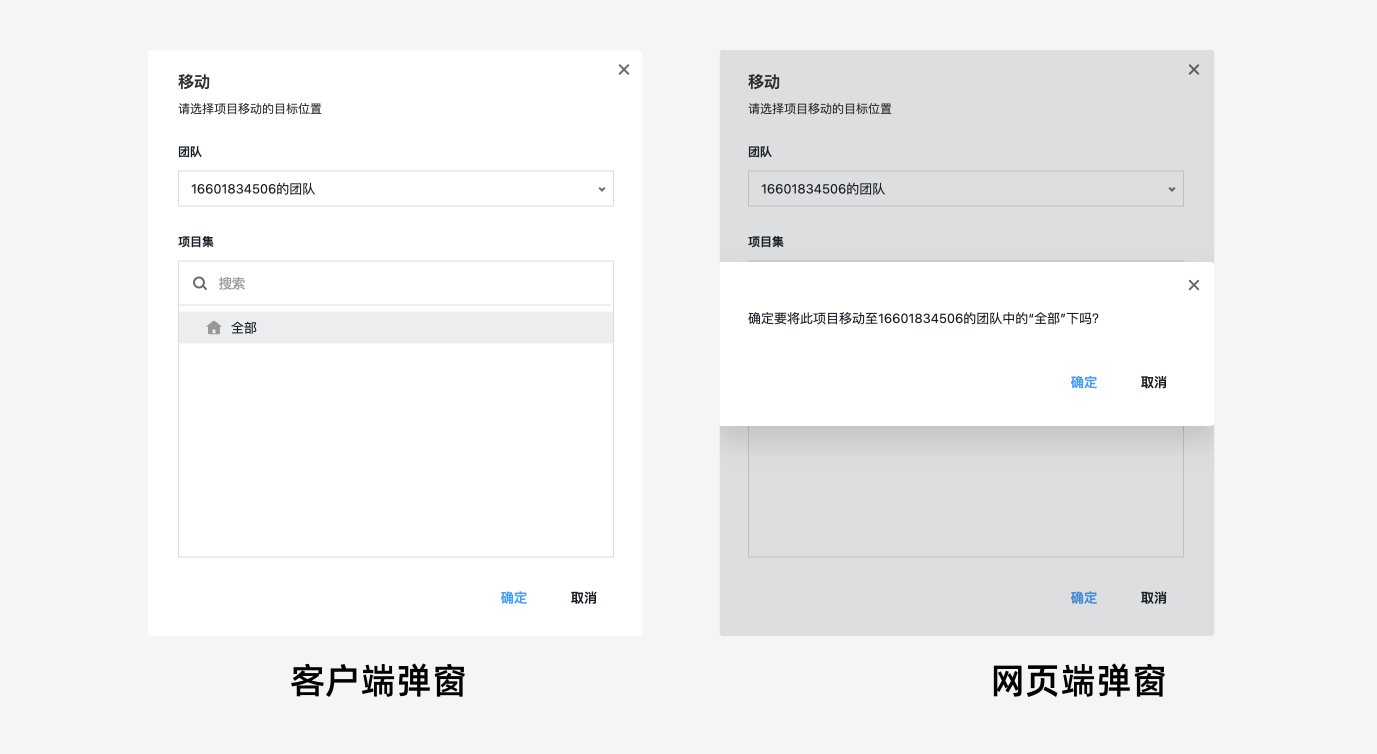Click 取消 at bottom of web-side Move dialog
Screen dimensions: 1377x754
click(1154, 598)
